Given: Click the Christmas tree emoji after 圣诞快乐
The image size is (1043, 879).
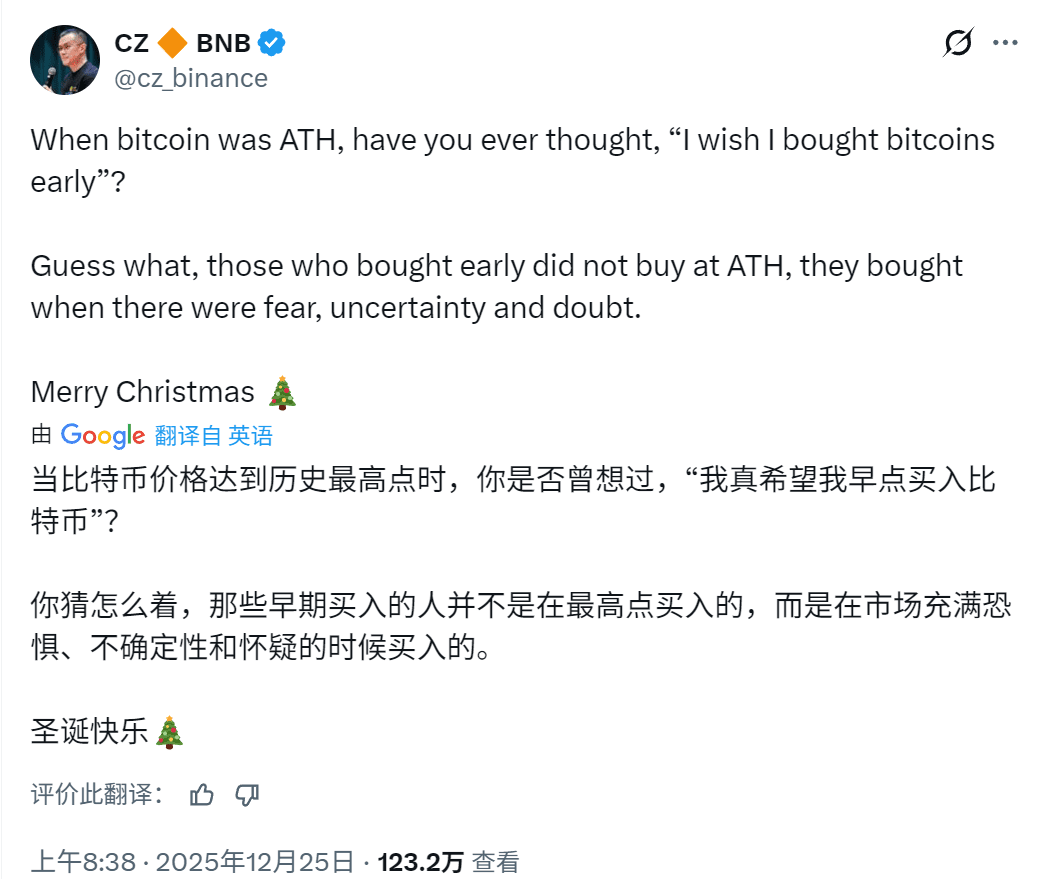Looking at the screenshot, I should pyautogui.click(x=168, y=732).
